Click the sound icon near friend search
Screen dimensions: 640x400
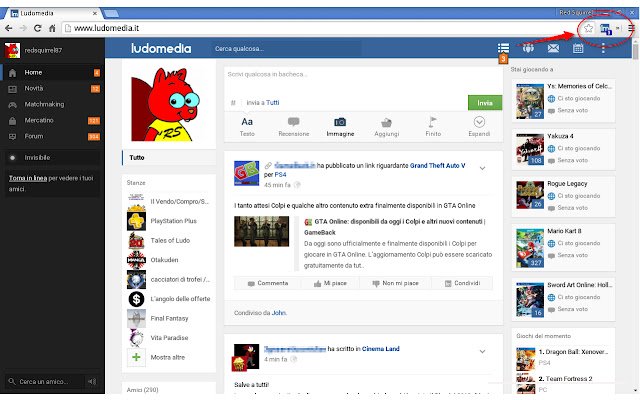coord(92,382)
